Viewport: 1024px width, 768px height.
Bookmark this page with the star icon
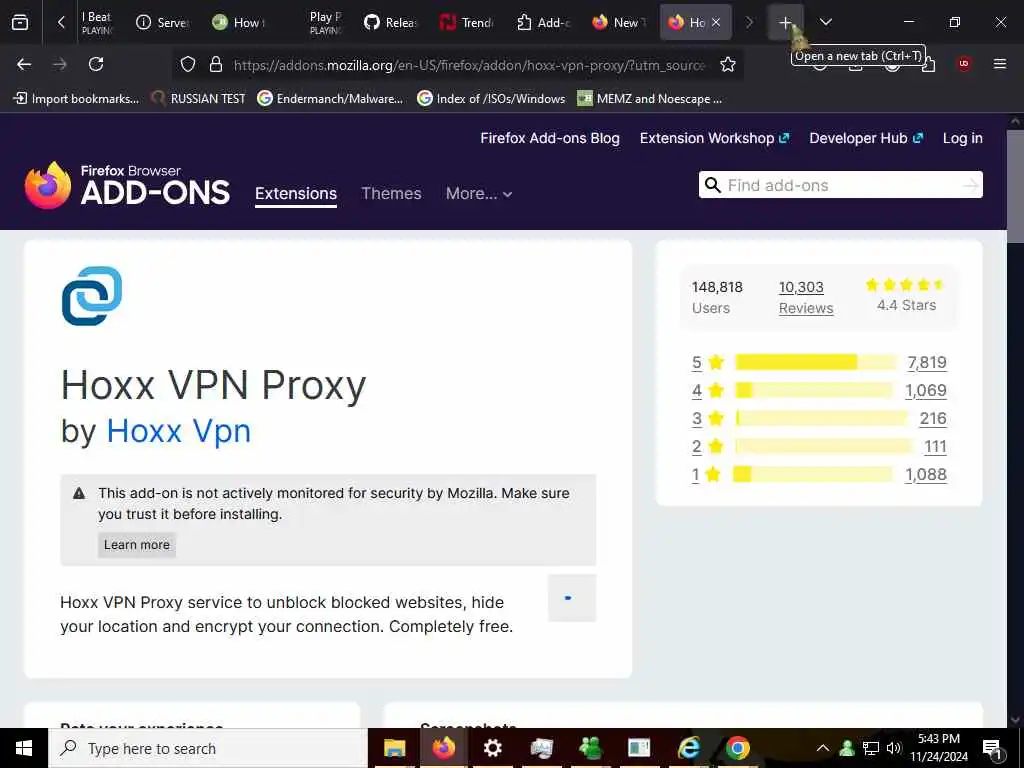(728, 64)
